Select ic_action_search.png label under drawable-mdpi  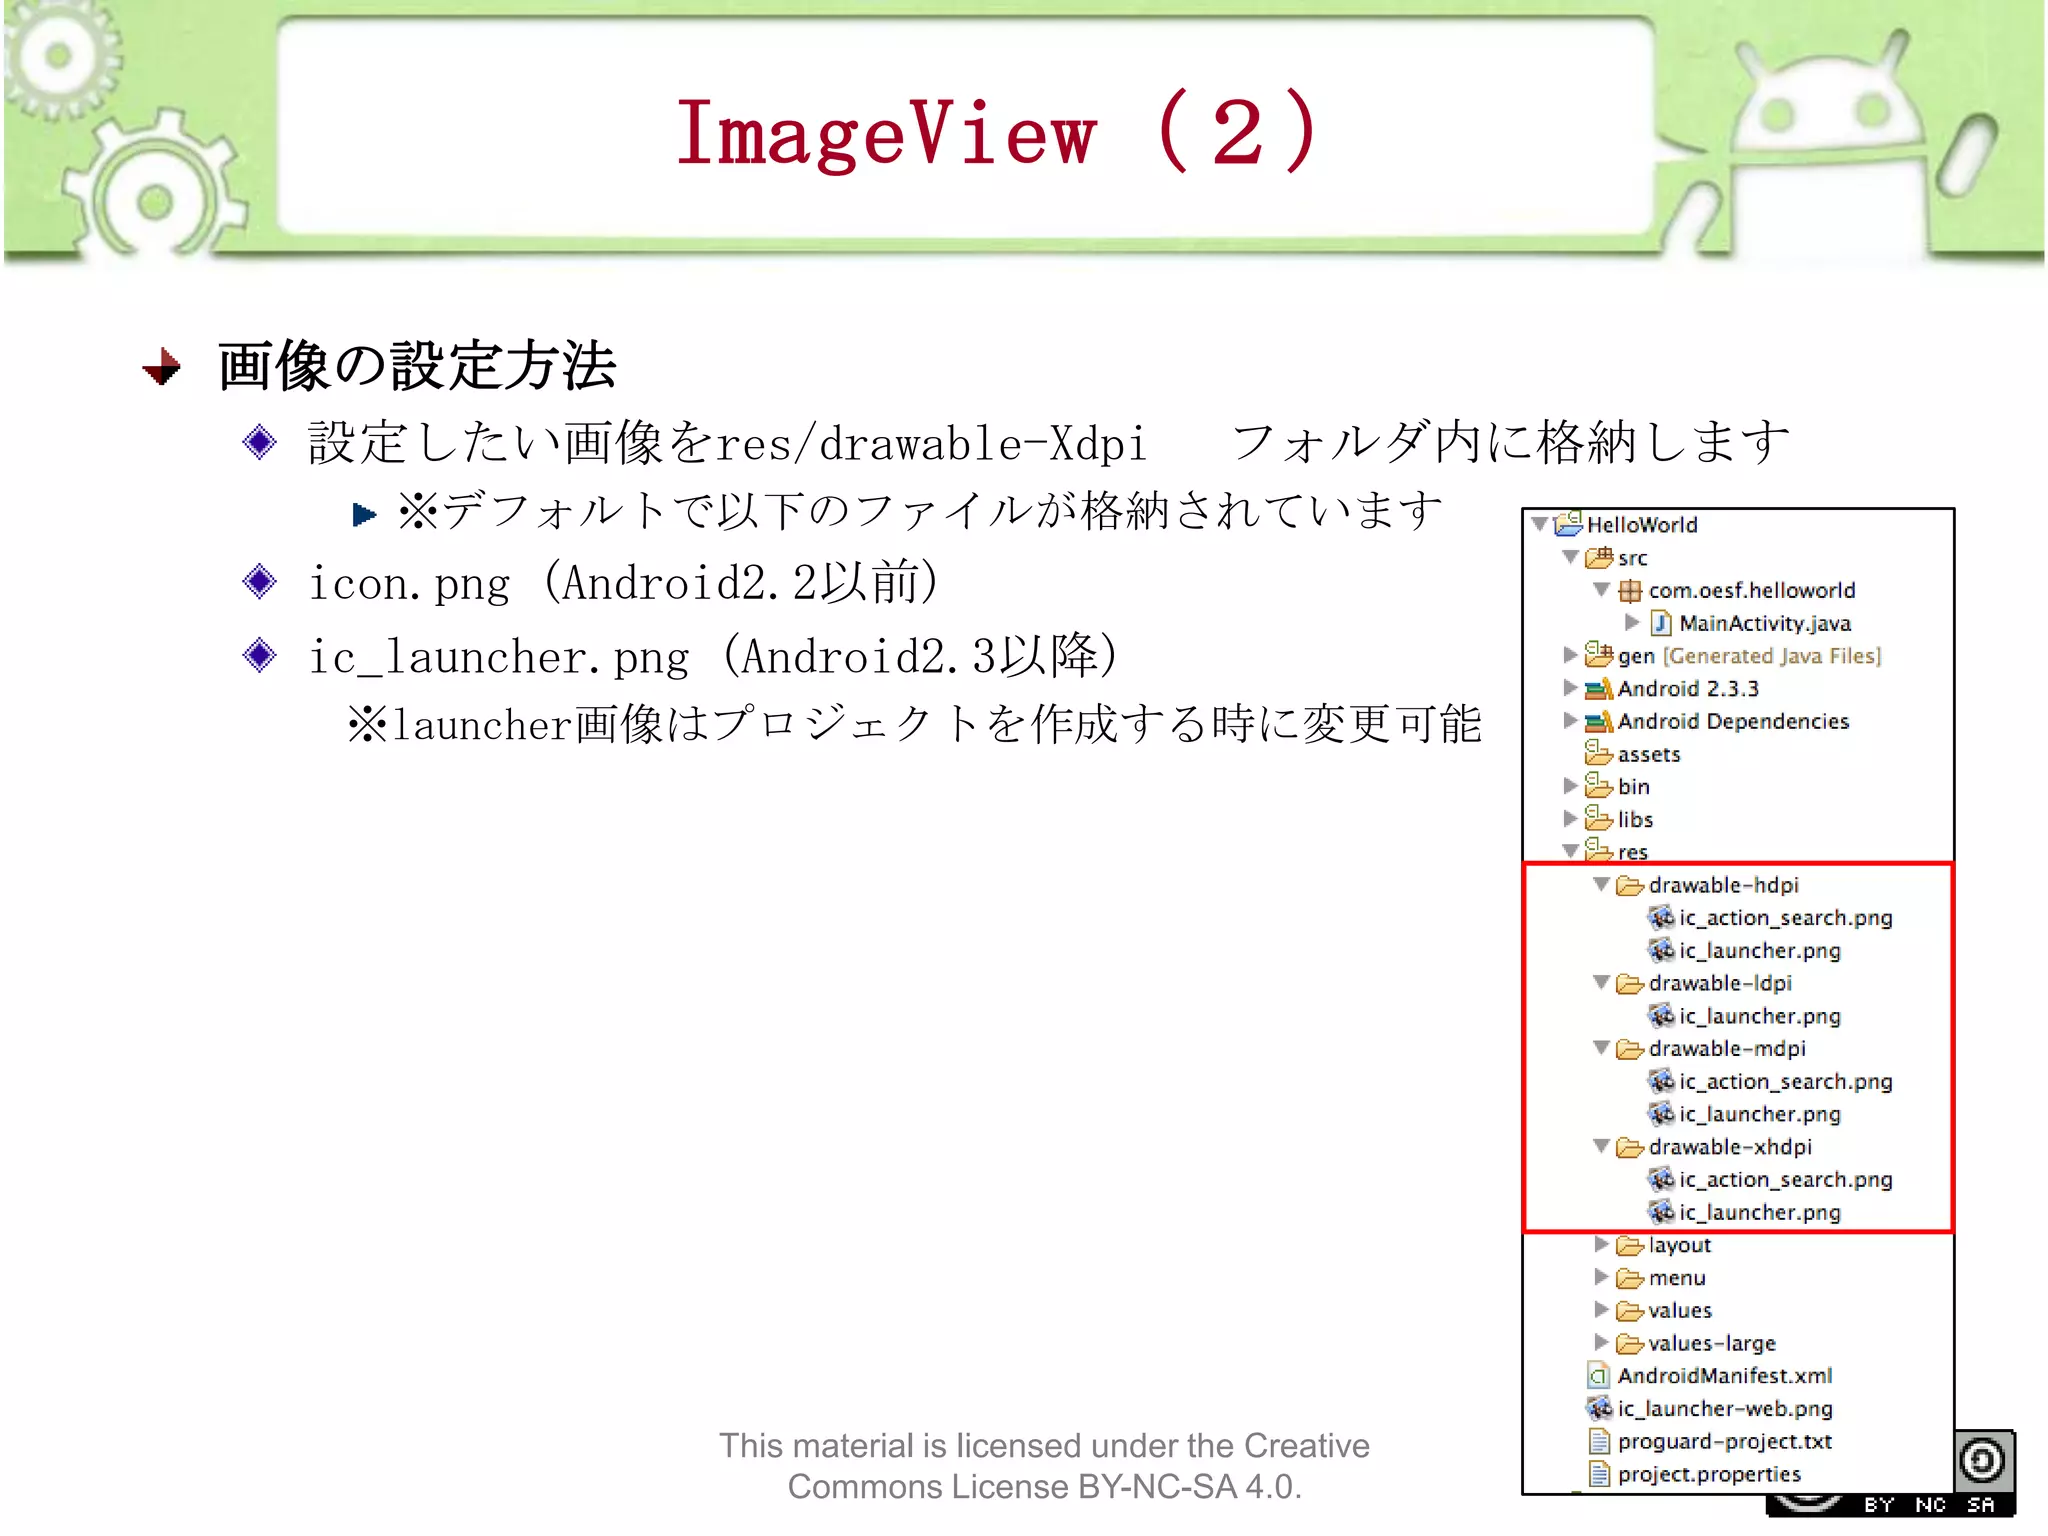pos(1786,1082)
